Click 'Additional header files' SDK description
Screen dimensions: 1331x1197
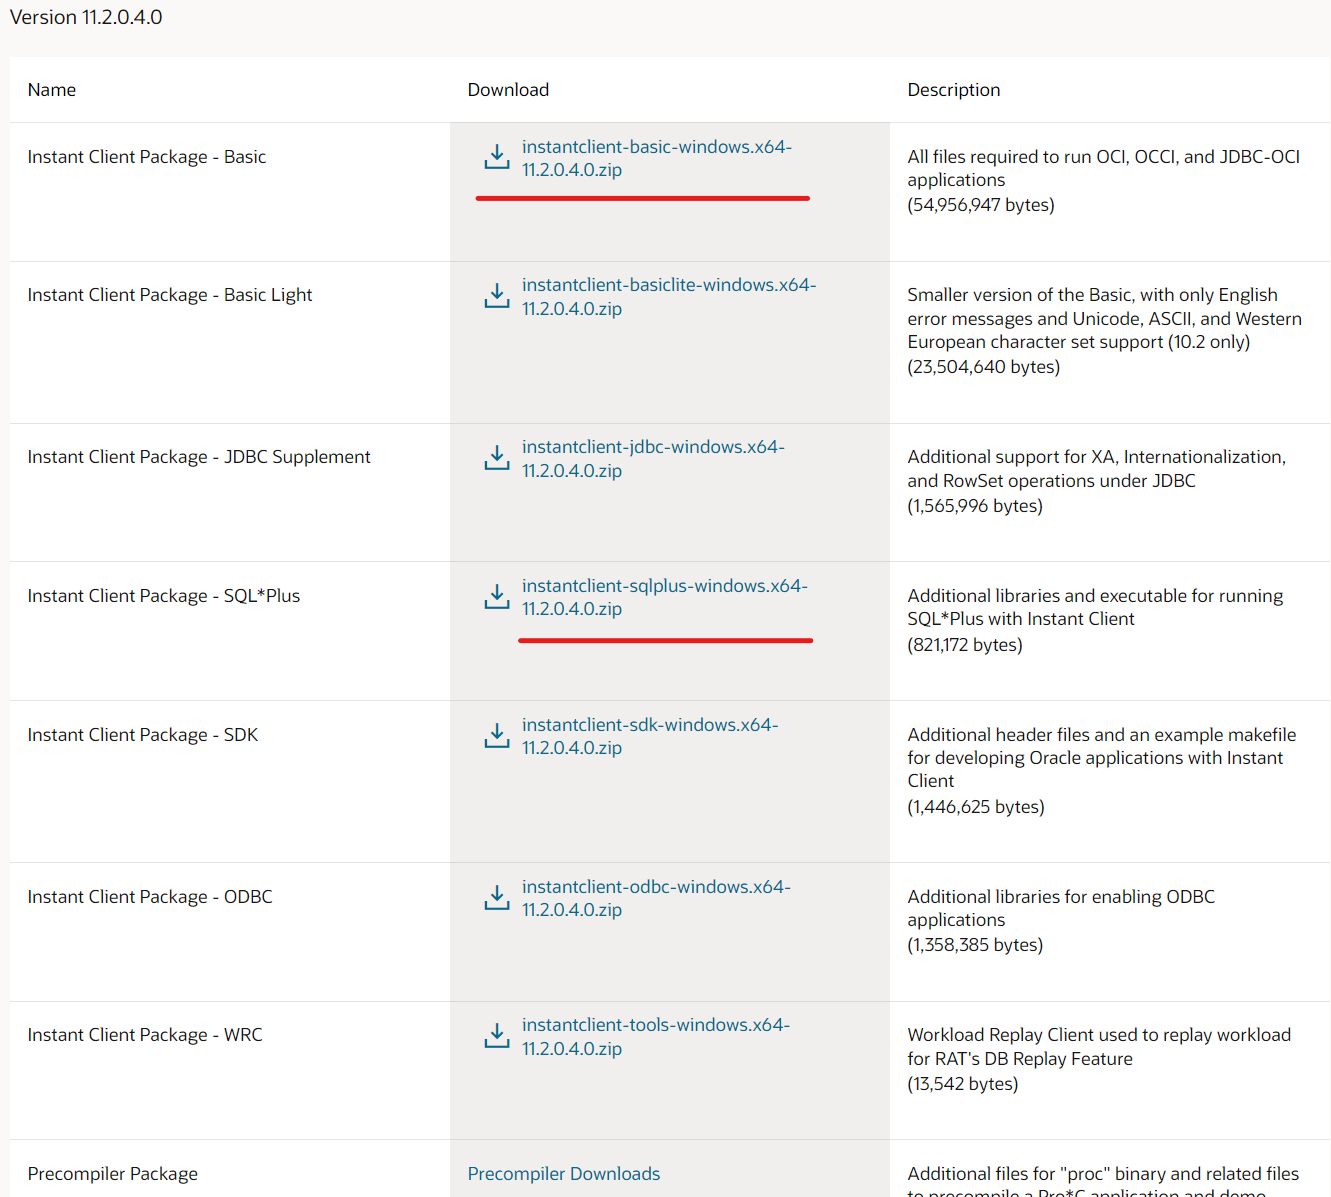[1102, 758]
